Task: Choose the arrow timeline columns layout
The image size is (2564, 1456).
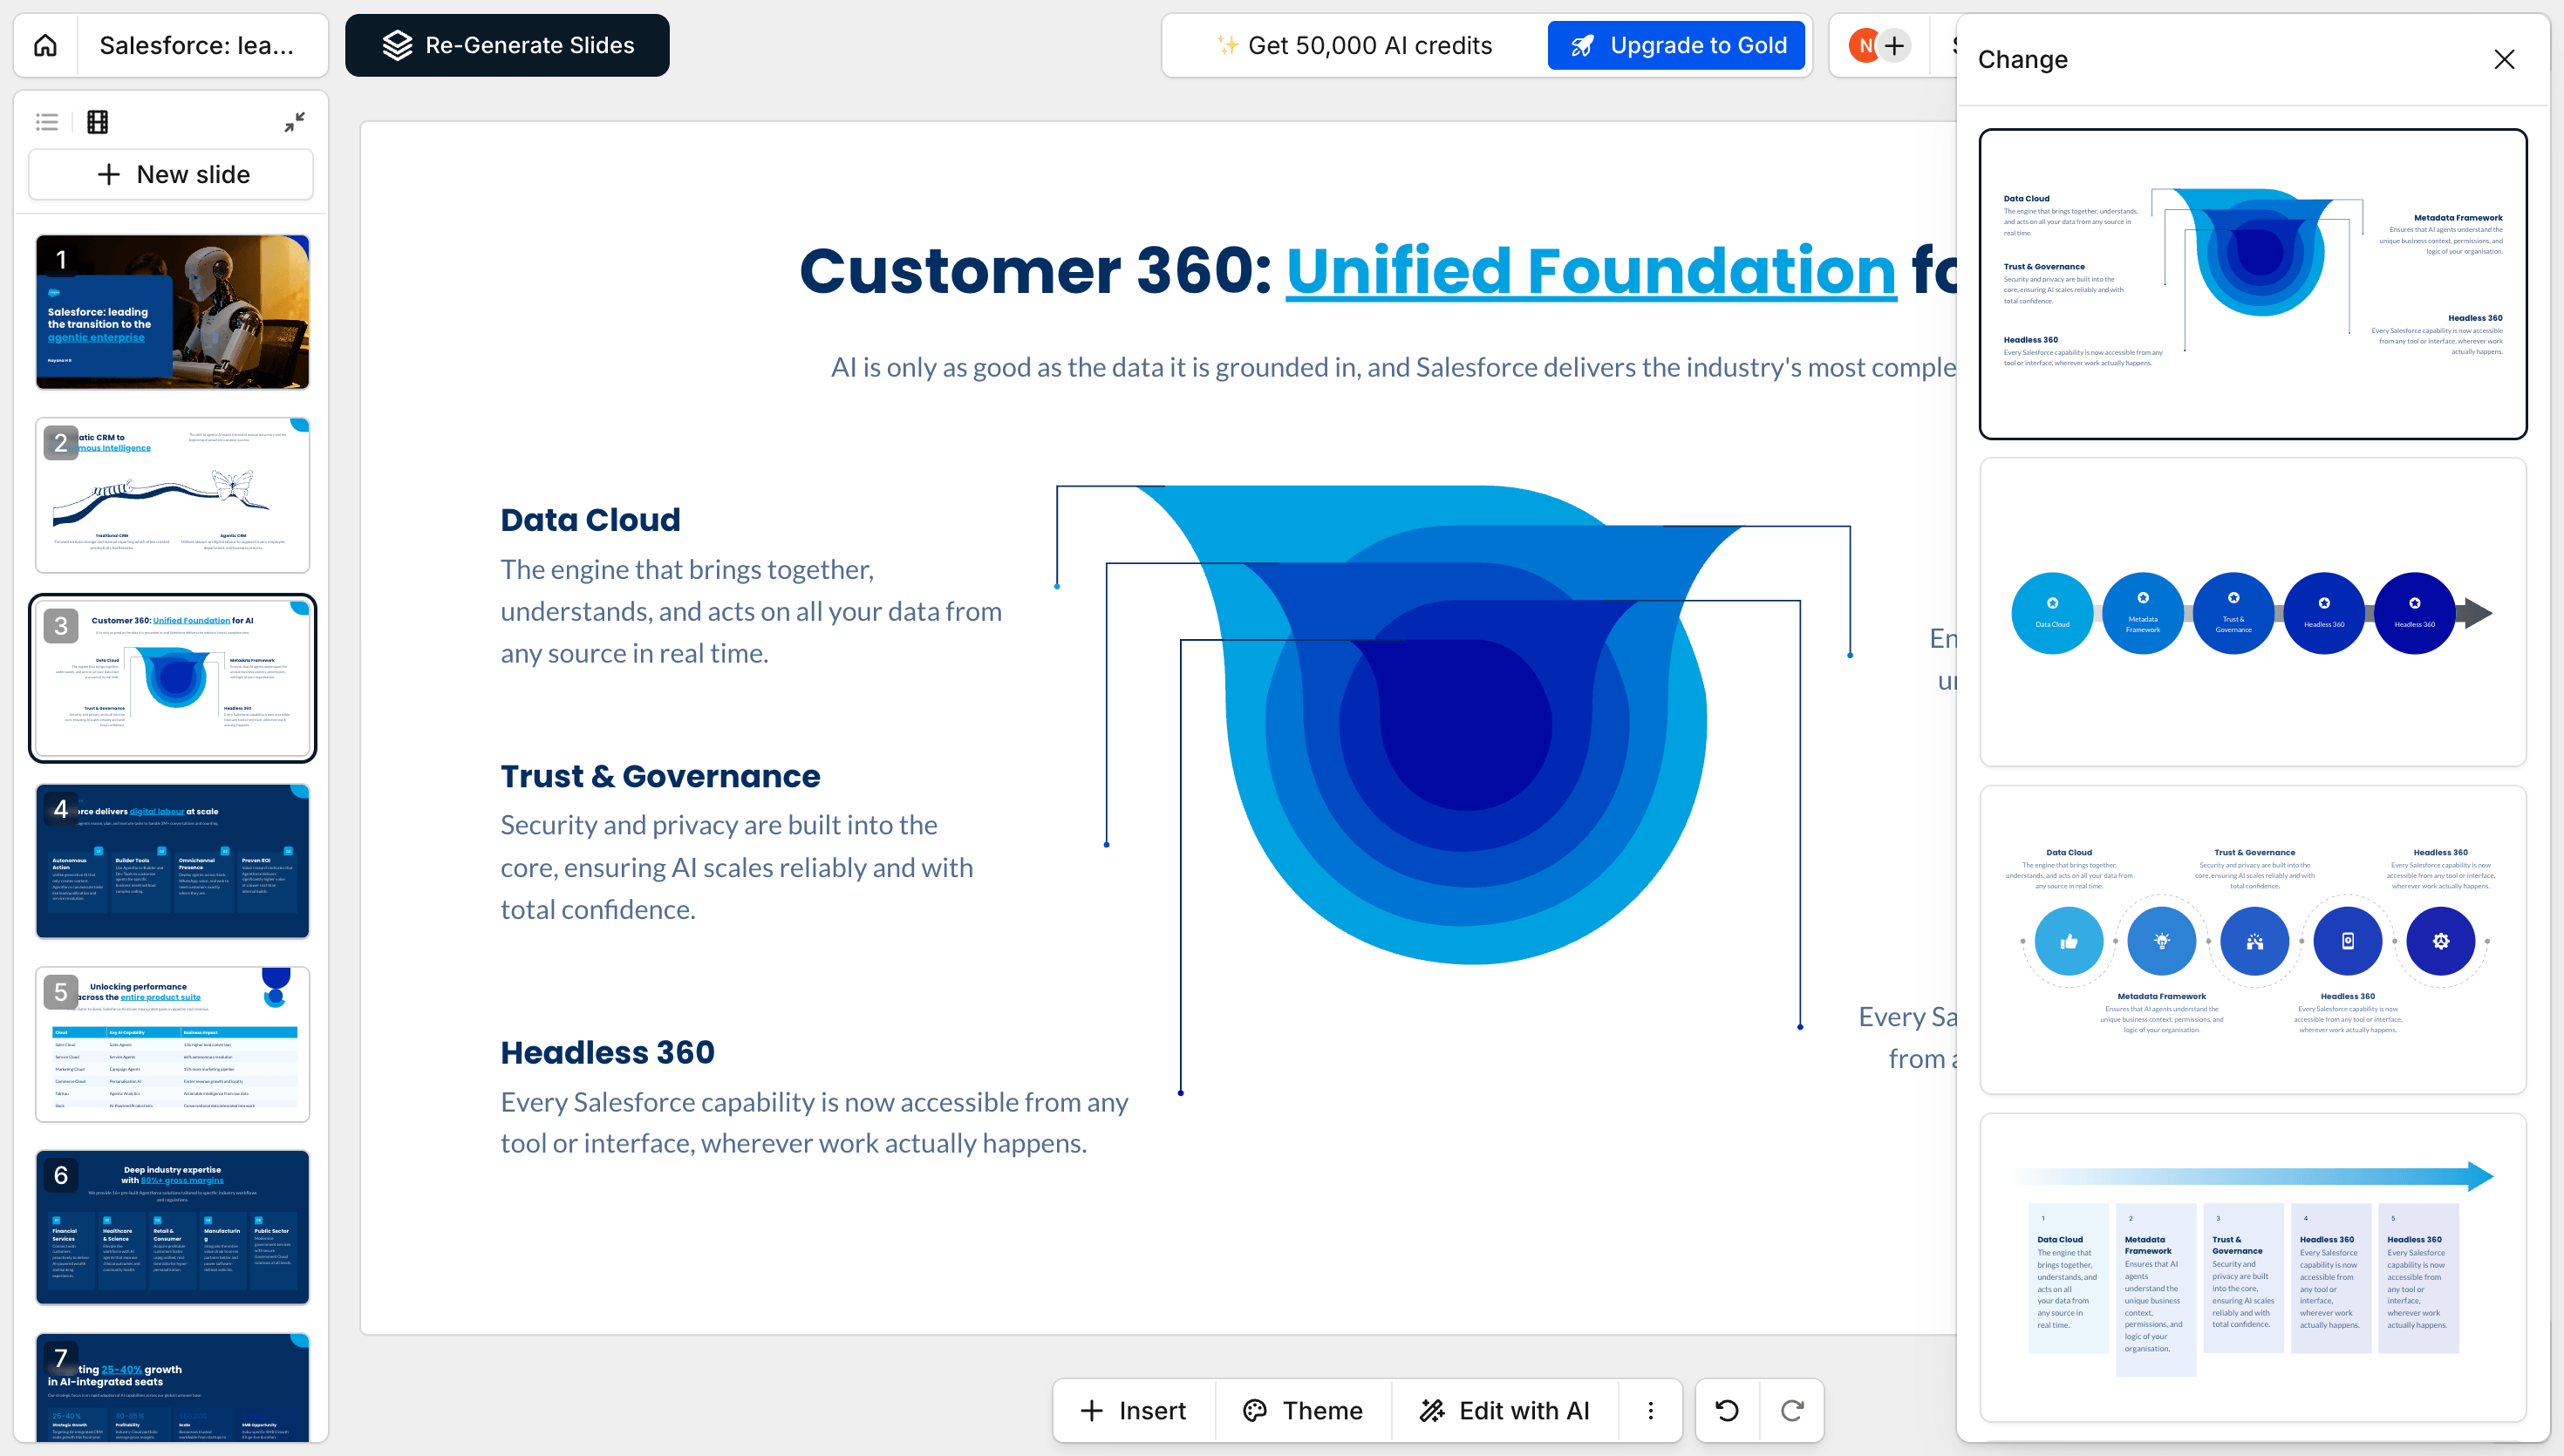Action: click(x=2253, y=1268)
